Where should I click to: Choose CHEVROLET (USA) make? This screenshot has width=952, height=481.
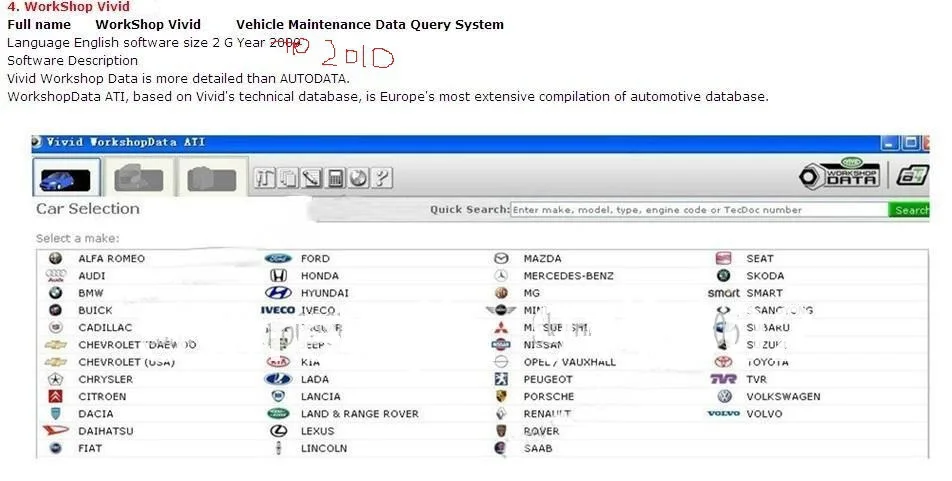[126, 362]
